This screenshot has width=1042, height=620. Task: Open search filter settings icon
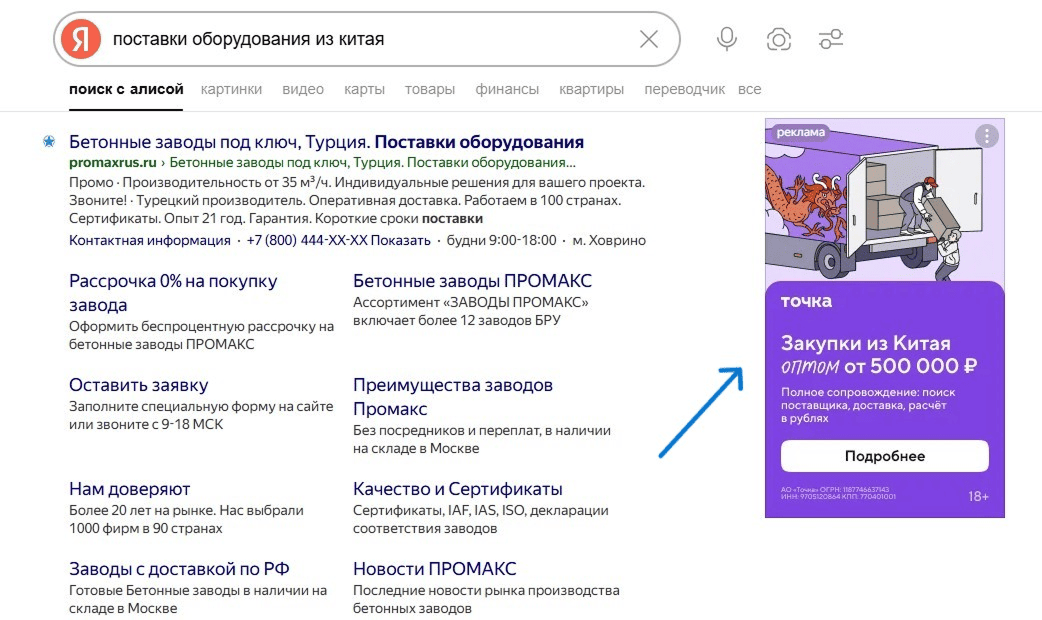coord(830,38)
